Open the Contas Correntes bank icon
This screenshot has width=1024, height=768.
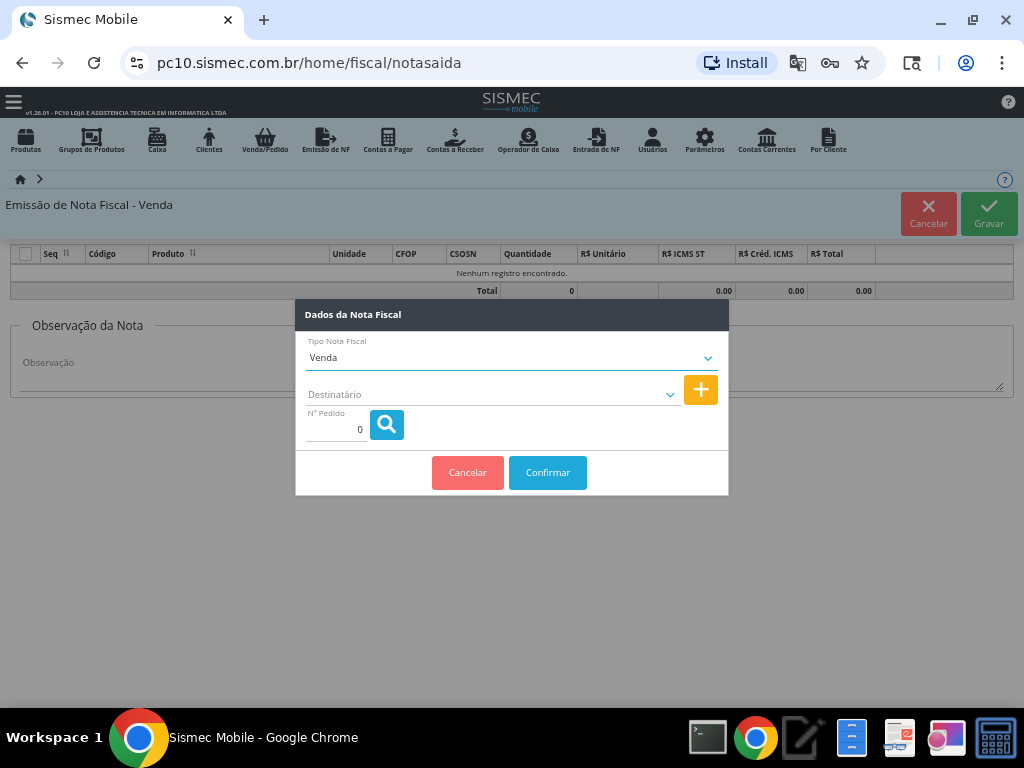pyautogui.click(x=767, y=140)
